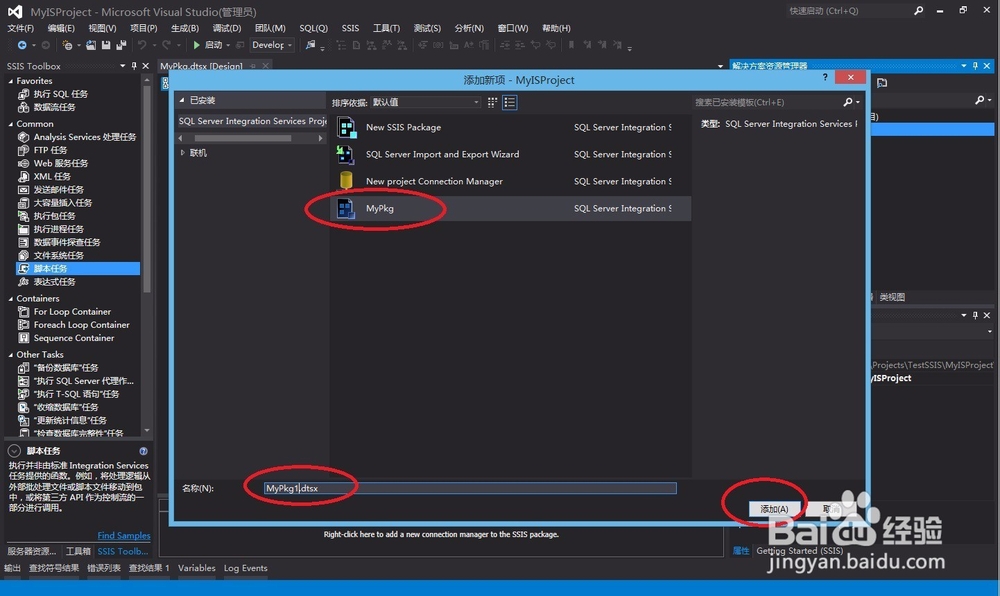This screenshot has width=1000, height=596.
Task: Switch to the MyPkg.dtsx design tab
Action: 201,66
